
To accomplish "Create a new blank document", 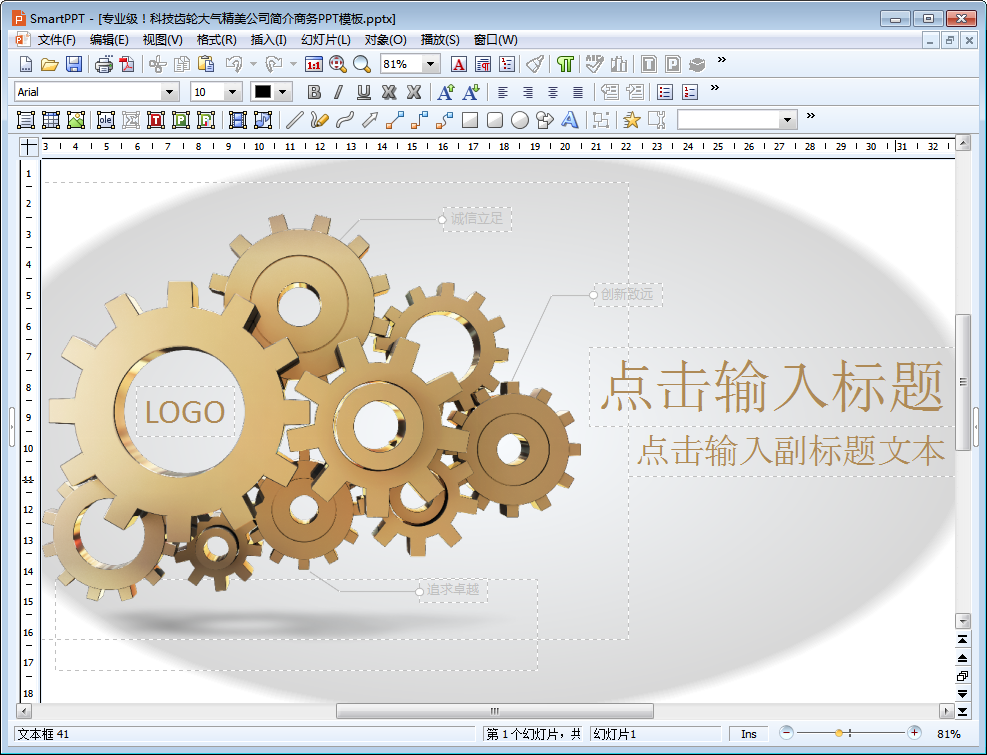I will (26, 64).
